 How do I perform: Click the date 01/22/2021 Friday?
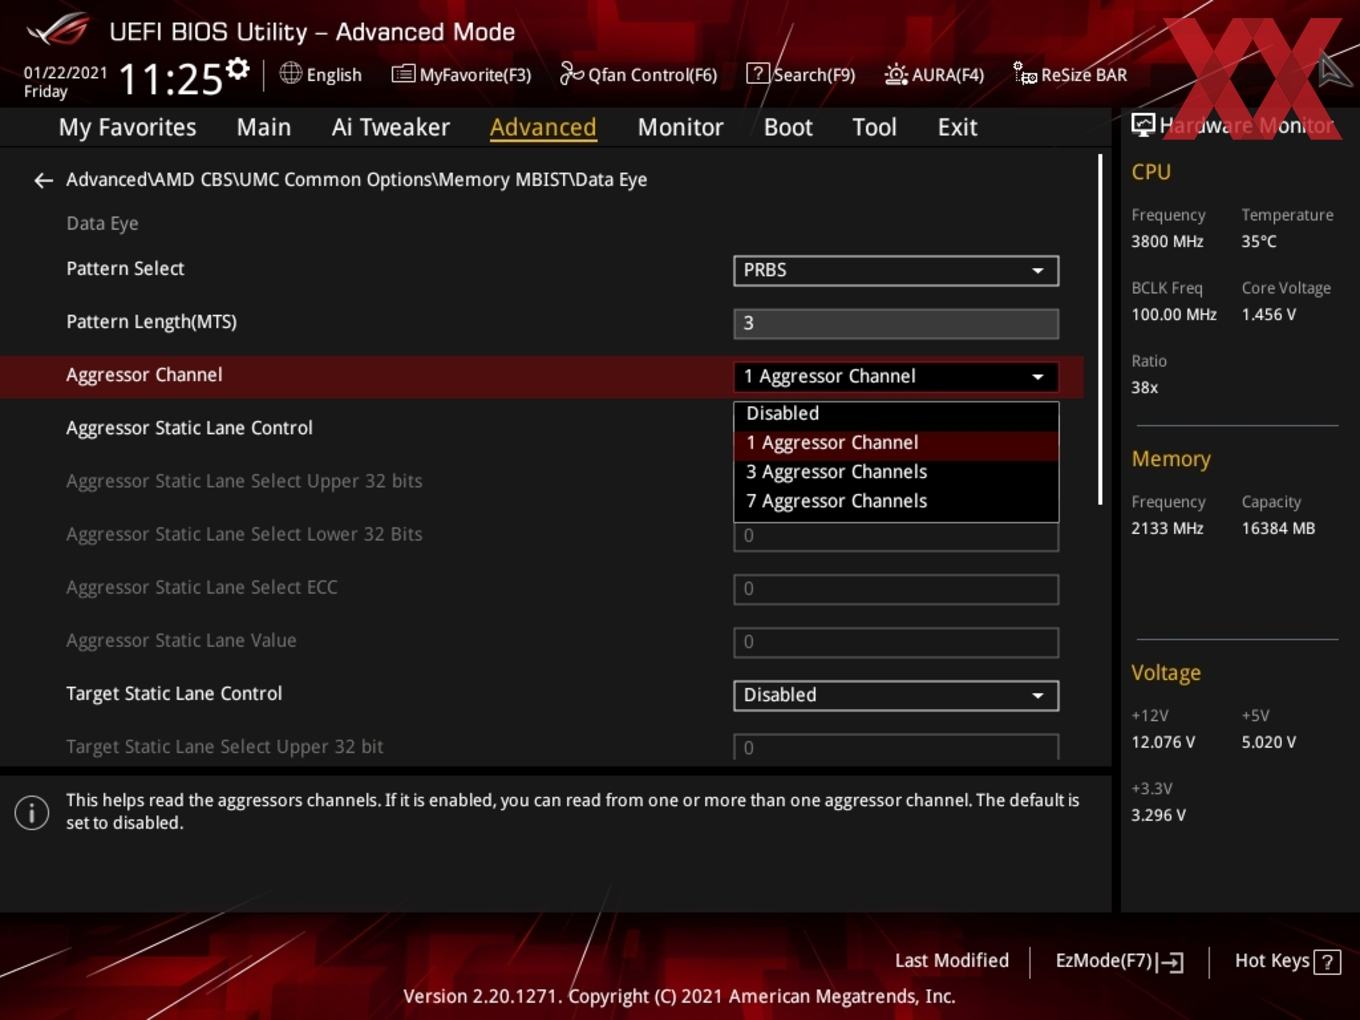coord(65,82)
